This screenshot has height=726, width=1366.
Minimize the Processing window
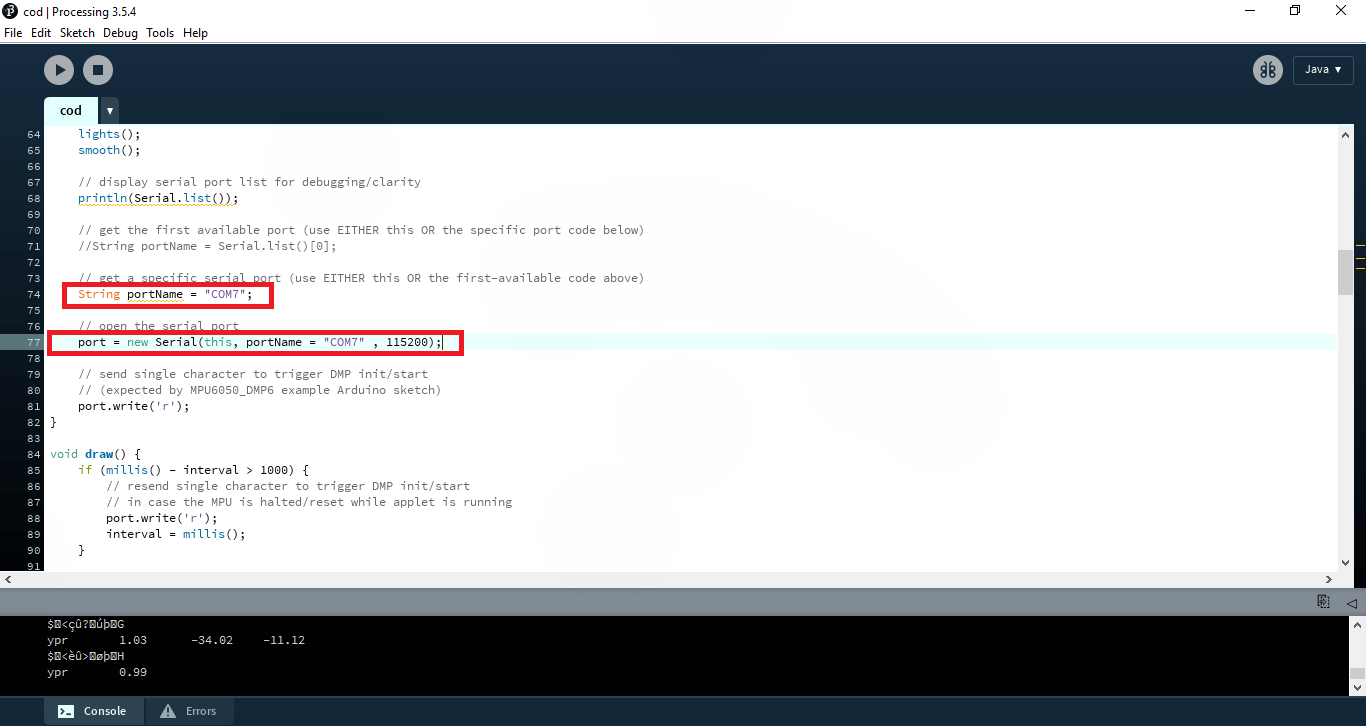pos(1251,11)
